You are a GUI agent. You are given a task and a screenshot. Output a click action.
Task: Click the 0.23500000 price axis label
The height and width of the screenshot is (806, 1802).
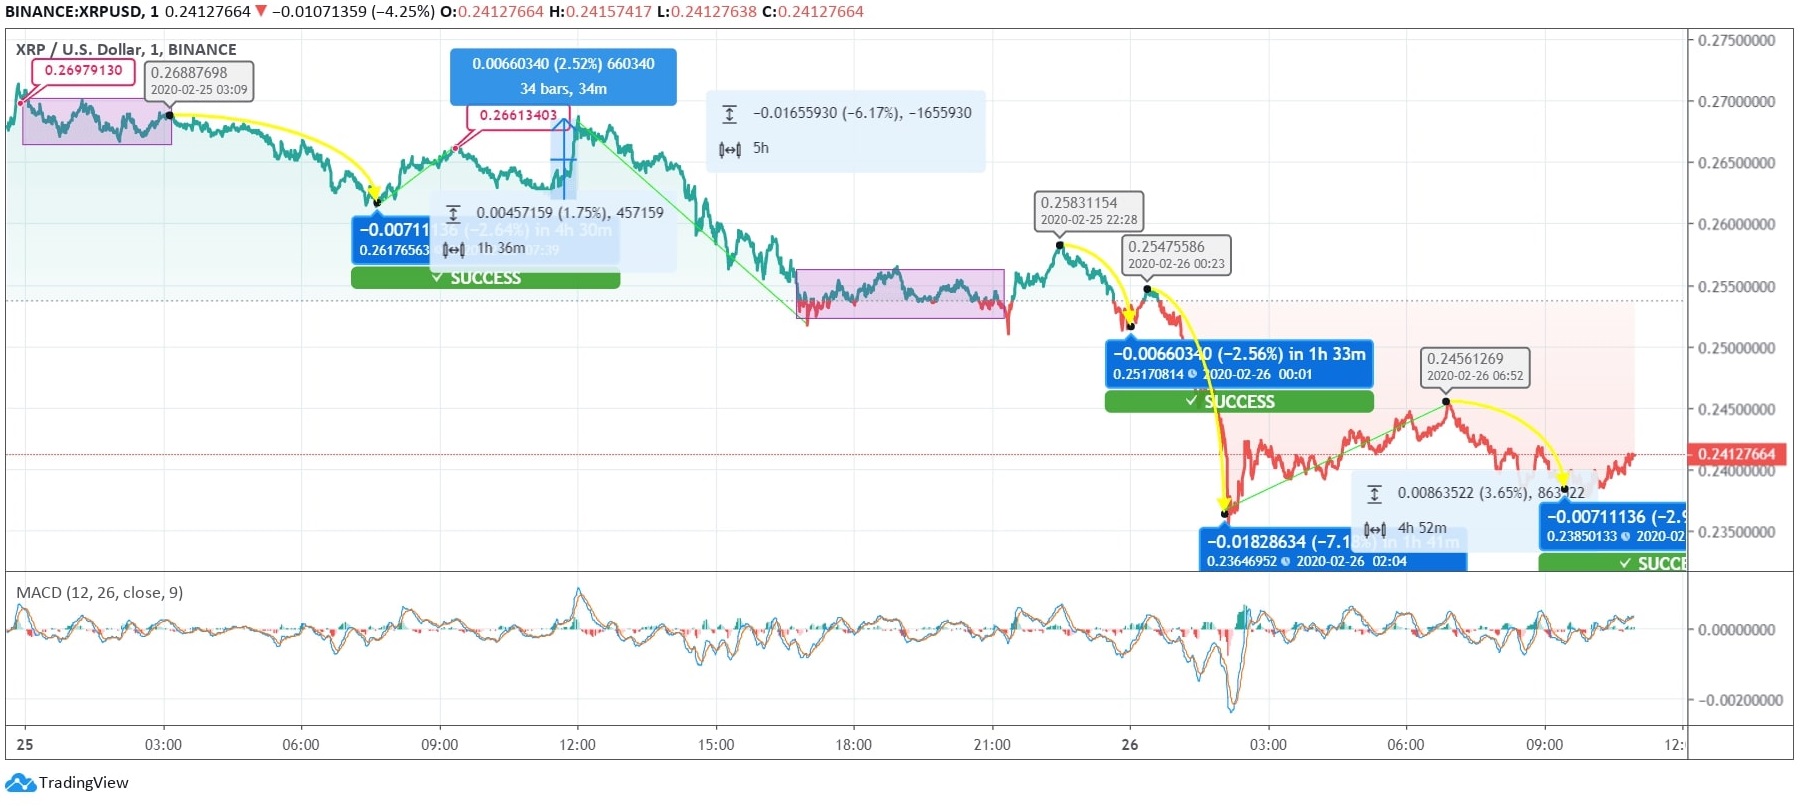1736,532
